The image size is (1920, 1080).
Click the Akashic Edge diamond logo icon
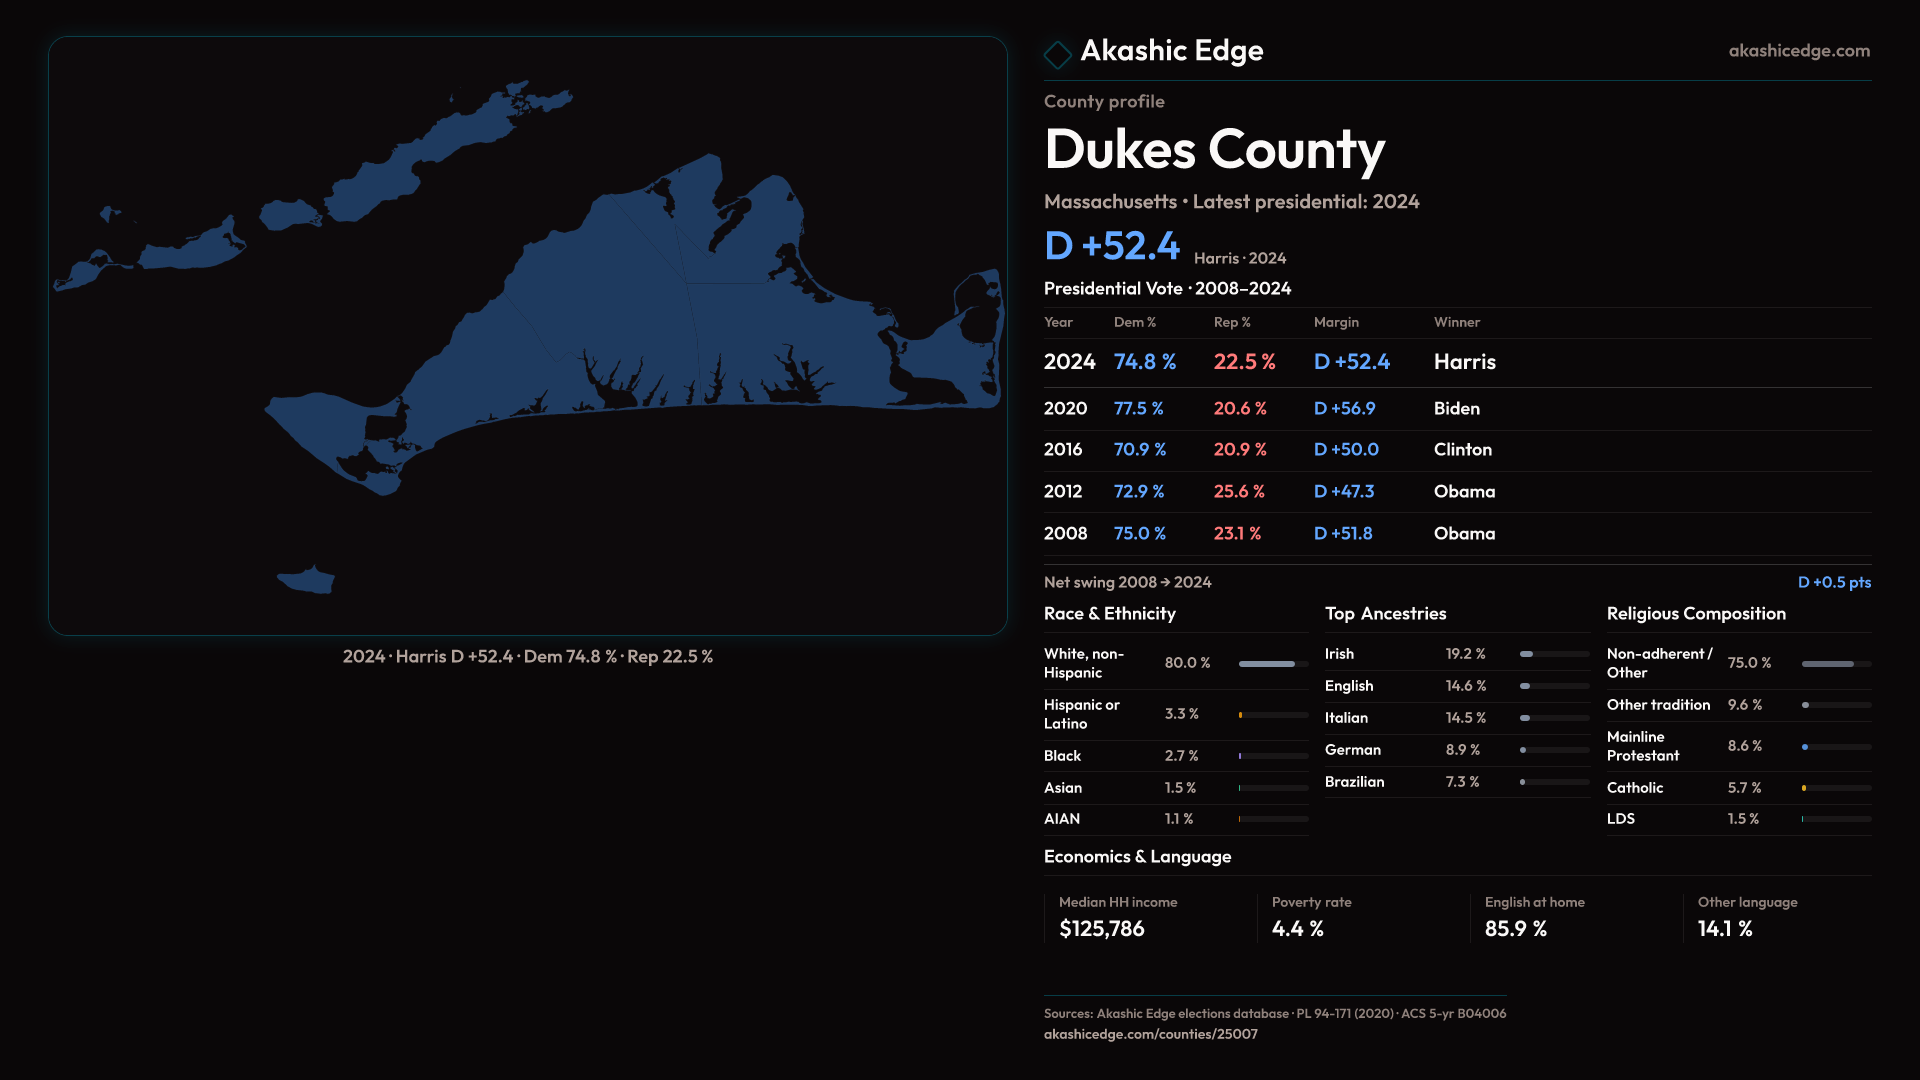1057,54
